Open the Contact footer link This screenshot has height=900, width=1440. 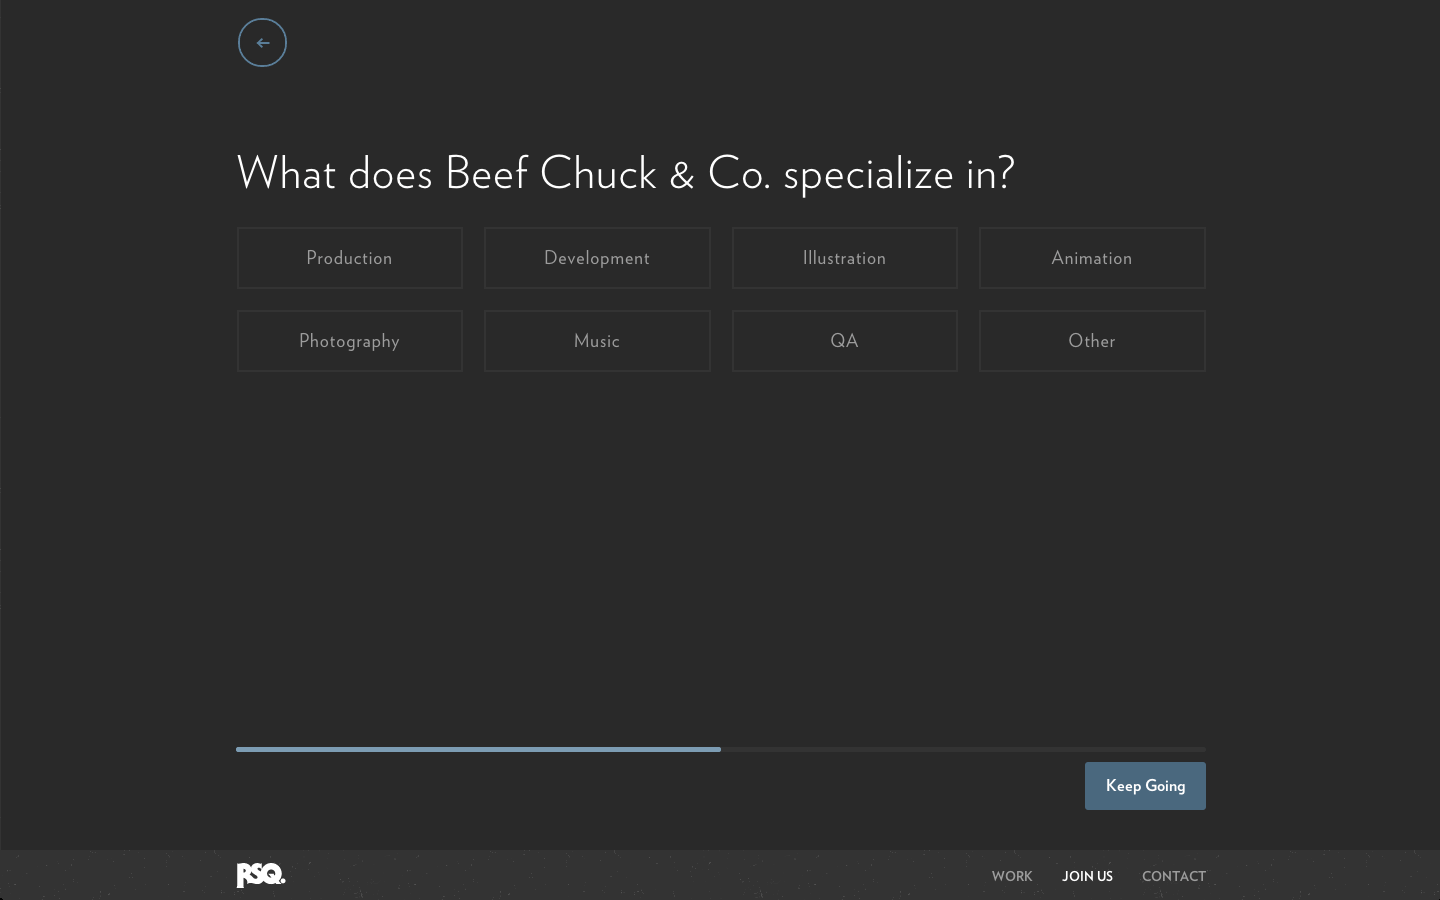point(1174,876)
